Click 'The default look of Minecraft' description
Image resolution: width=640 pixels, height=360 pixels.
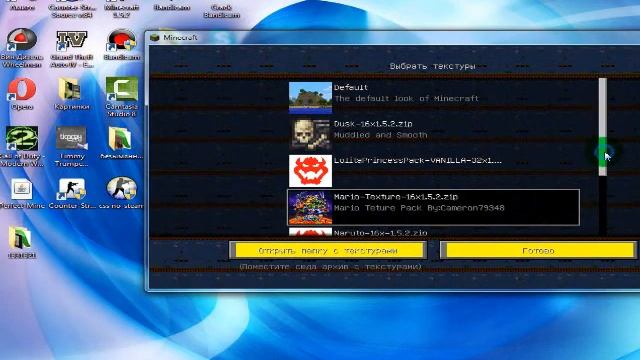pos(406,98)
